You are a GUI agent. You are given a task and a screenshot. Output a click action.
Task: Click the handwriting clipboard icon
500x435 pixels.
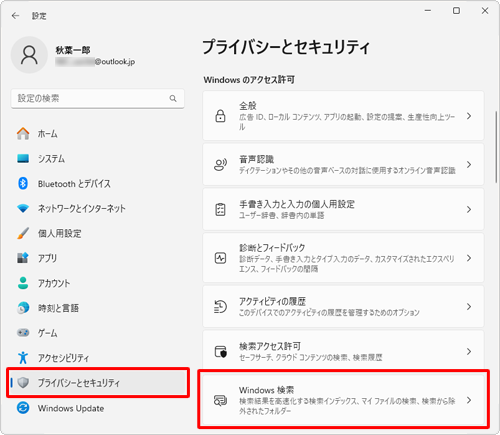tap(220, 209)
